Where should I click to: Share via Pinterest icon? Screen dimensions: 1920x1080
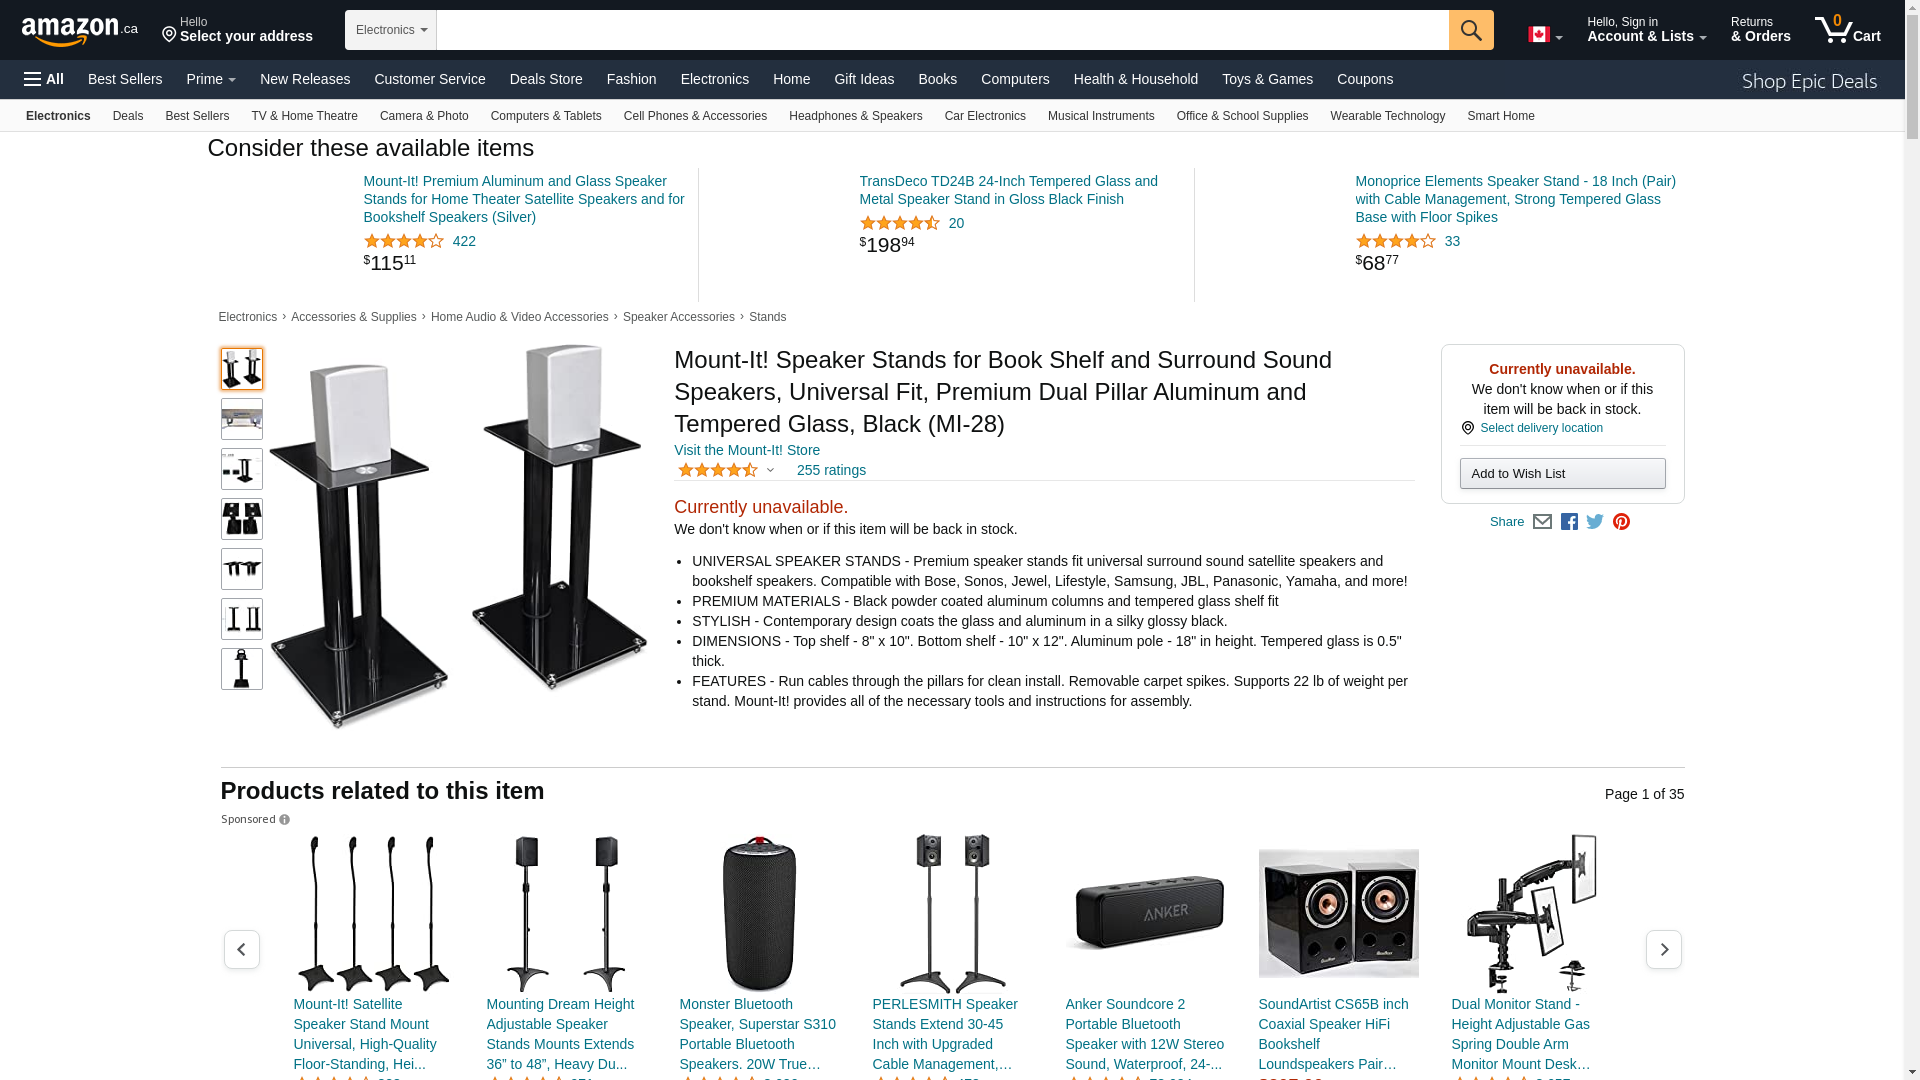click(1621, 522)
